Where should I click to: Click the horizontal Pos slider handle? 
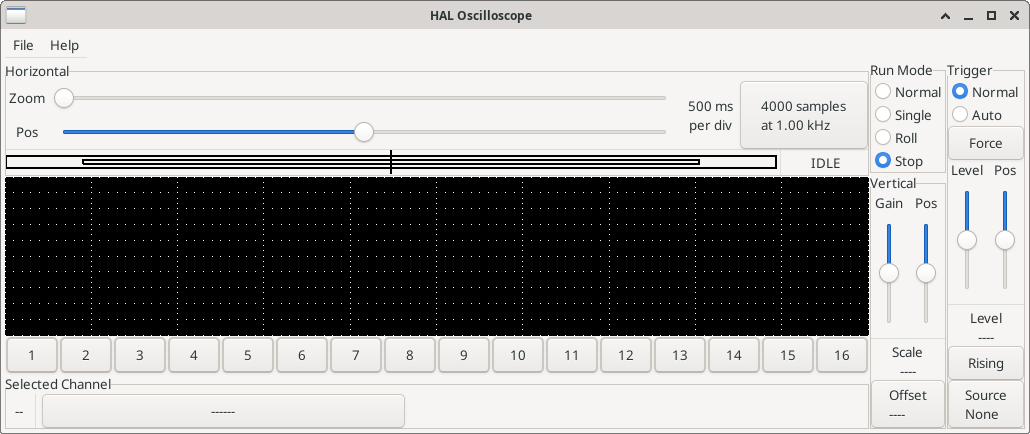click(364, 132)
